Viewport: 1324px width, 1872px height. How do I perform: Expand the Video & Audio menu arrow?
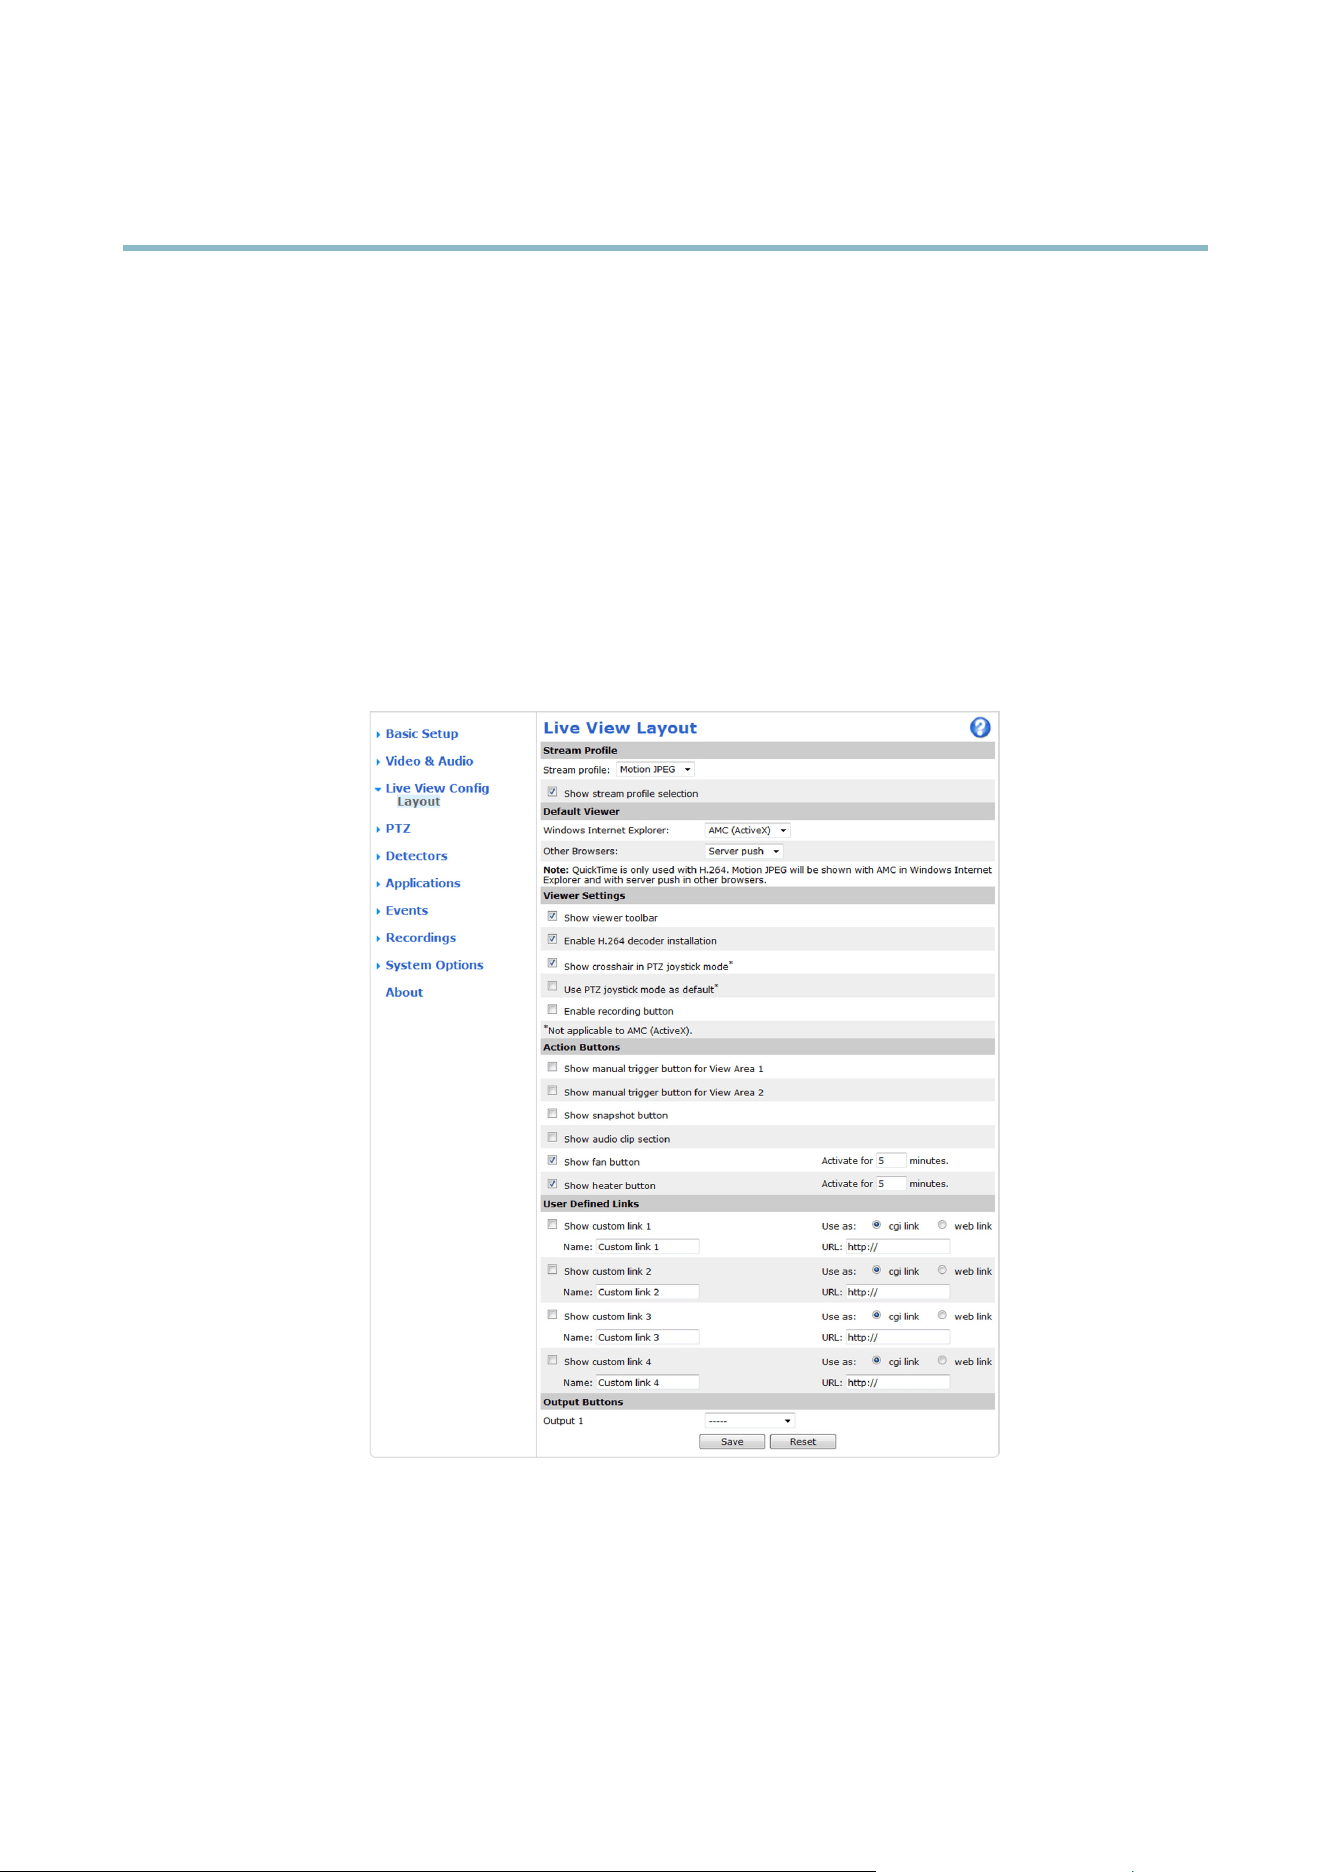(x=378, y=762)
